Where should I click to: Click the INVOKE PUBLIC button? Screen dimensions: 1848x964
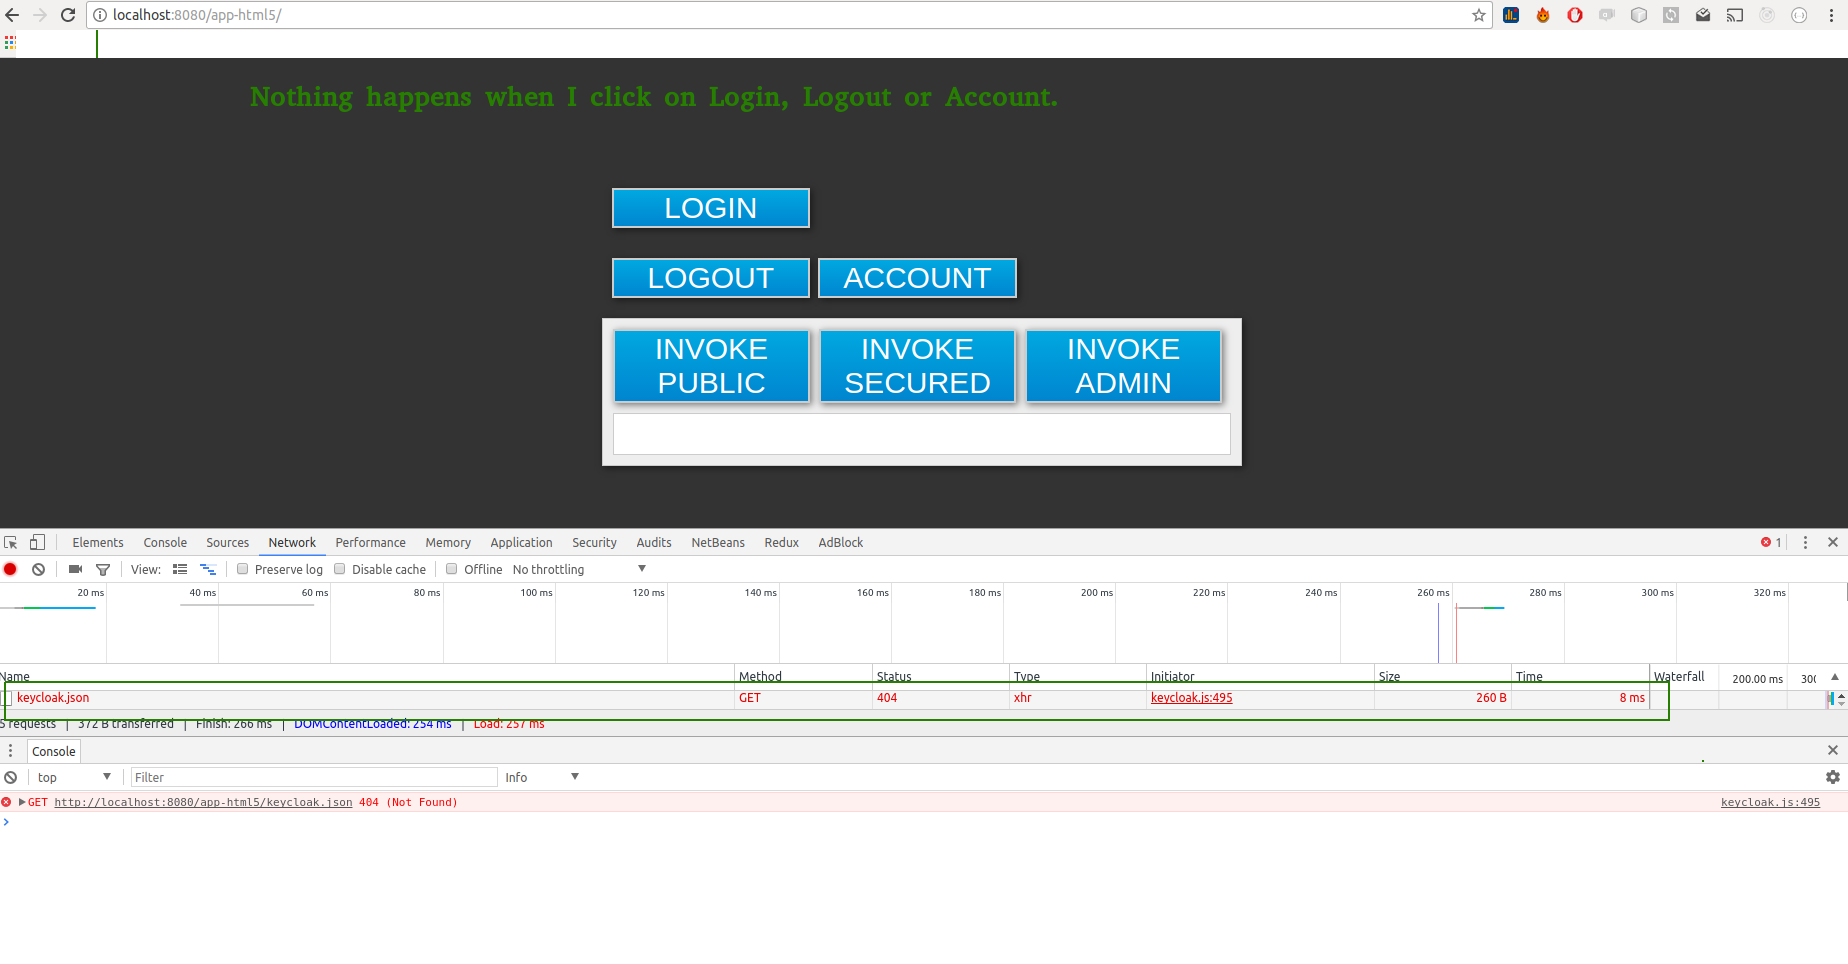tap(711, 366)
